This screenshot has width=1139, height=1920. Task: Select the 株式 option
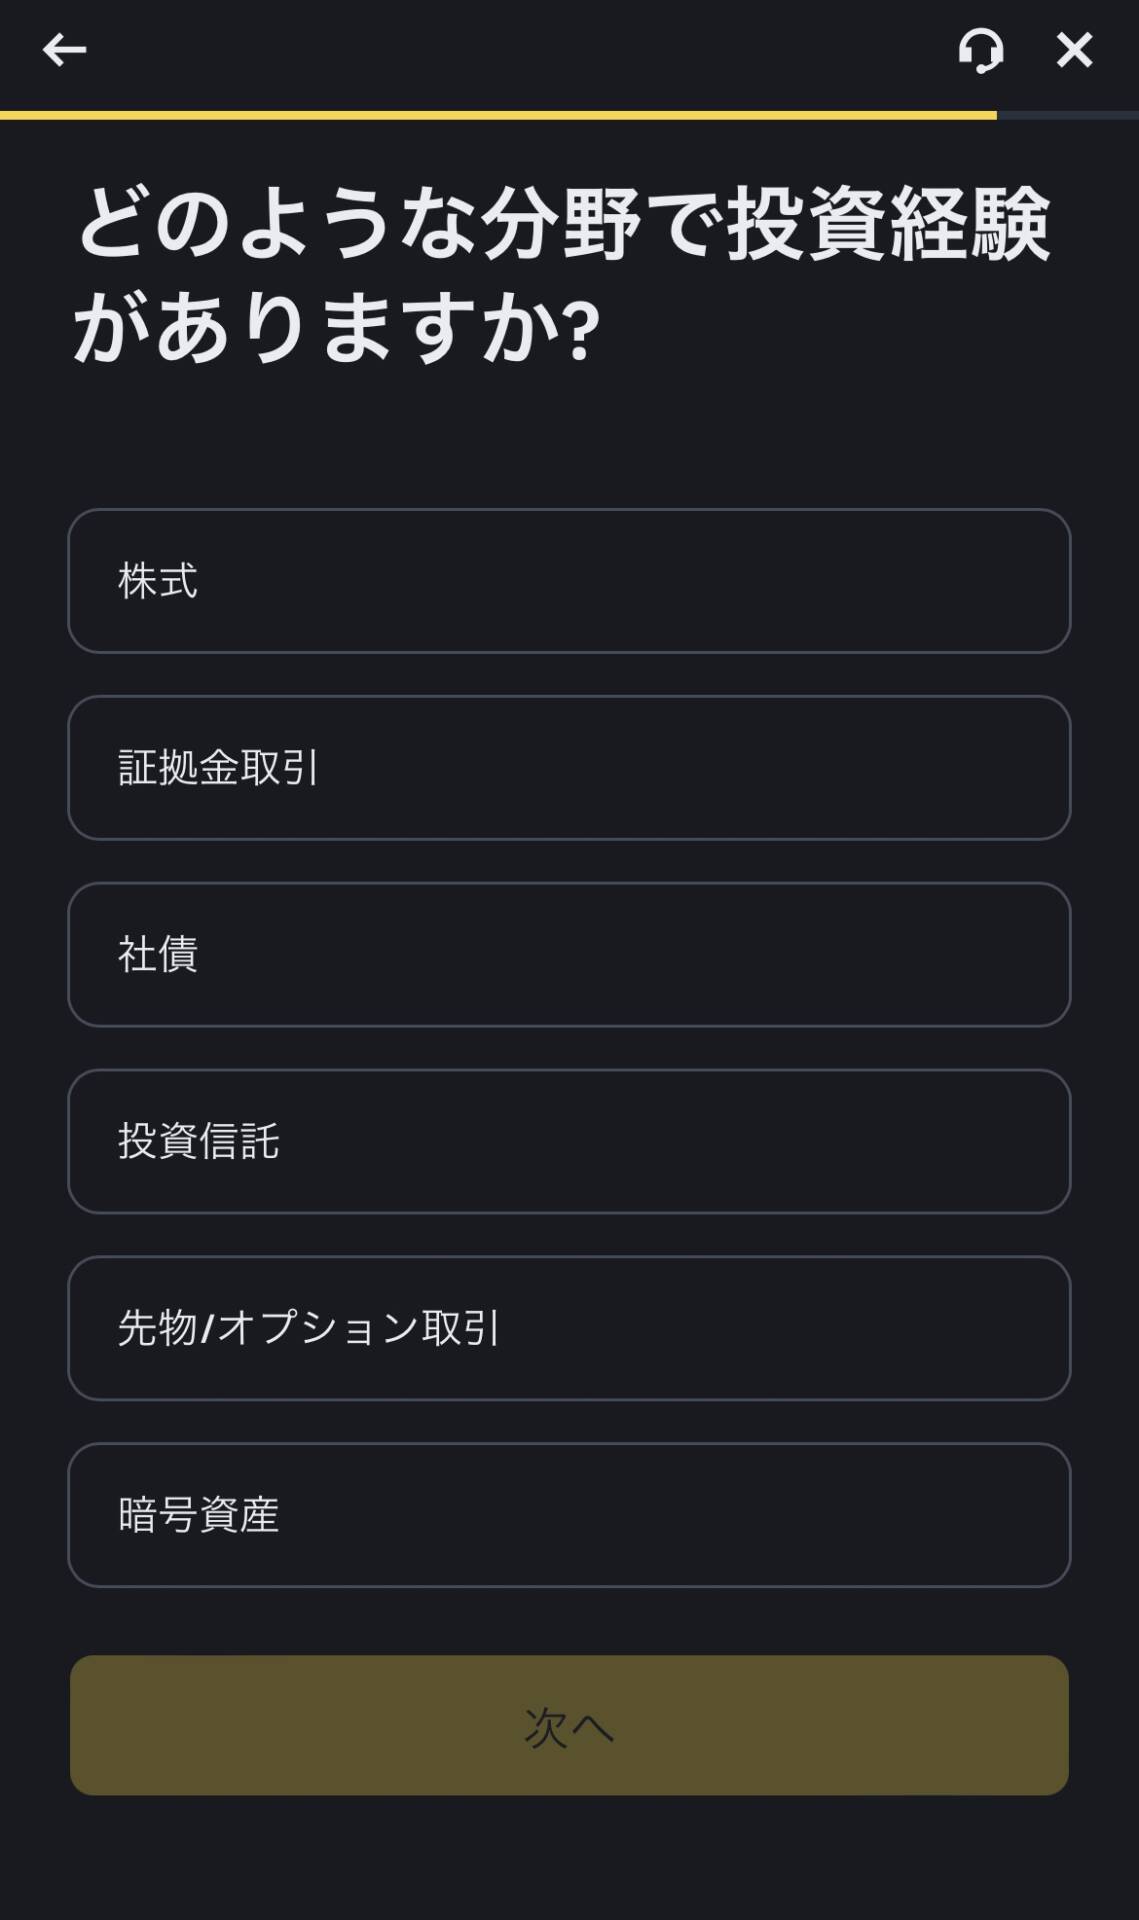pyautogui.click(x=568, y=581)
